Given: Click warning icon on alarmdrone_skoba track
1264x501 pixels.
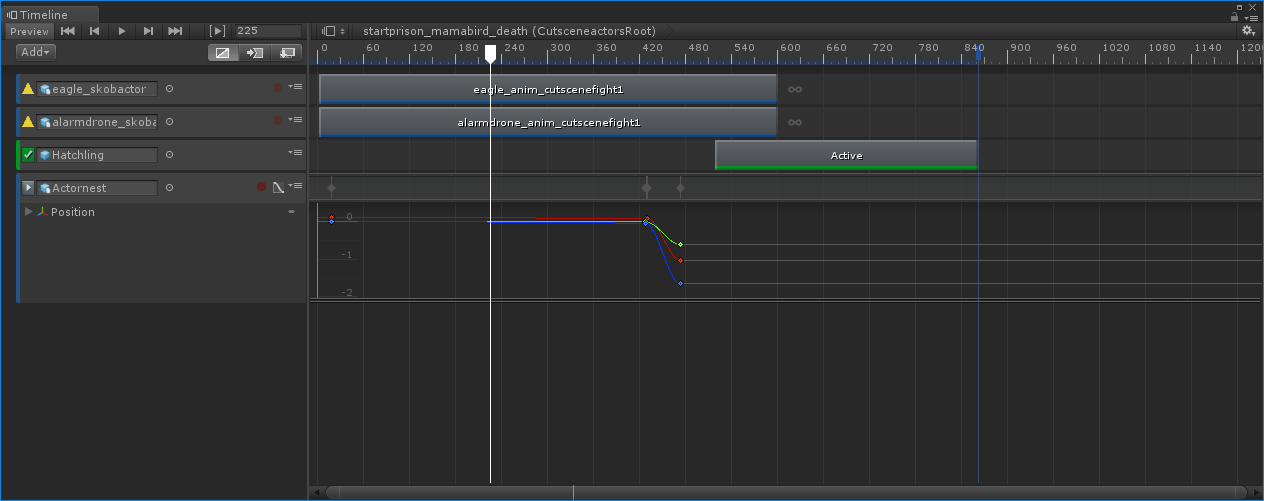Looking at the screenshot, I should point(28,122).
